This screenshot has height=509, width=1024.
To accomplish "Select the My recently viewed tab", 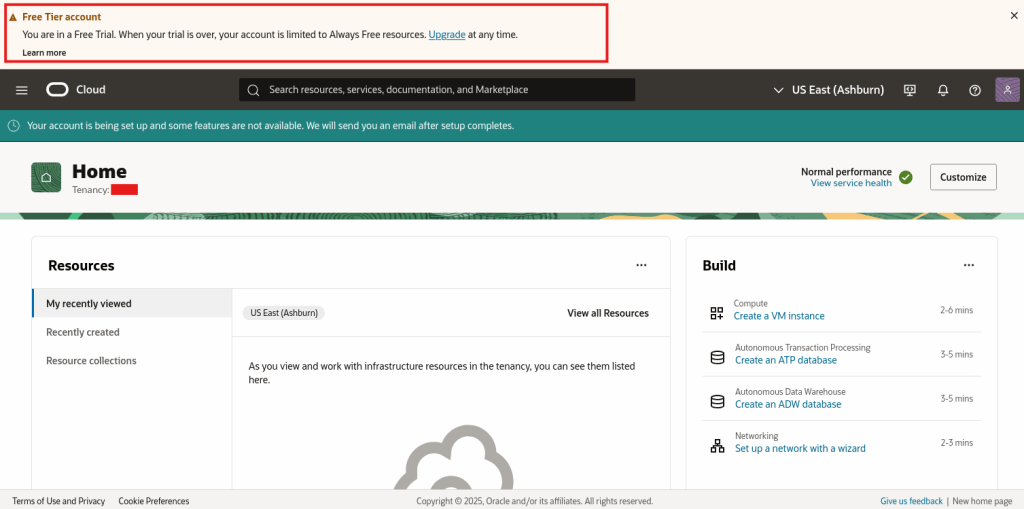I will (x=132, y=303).
